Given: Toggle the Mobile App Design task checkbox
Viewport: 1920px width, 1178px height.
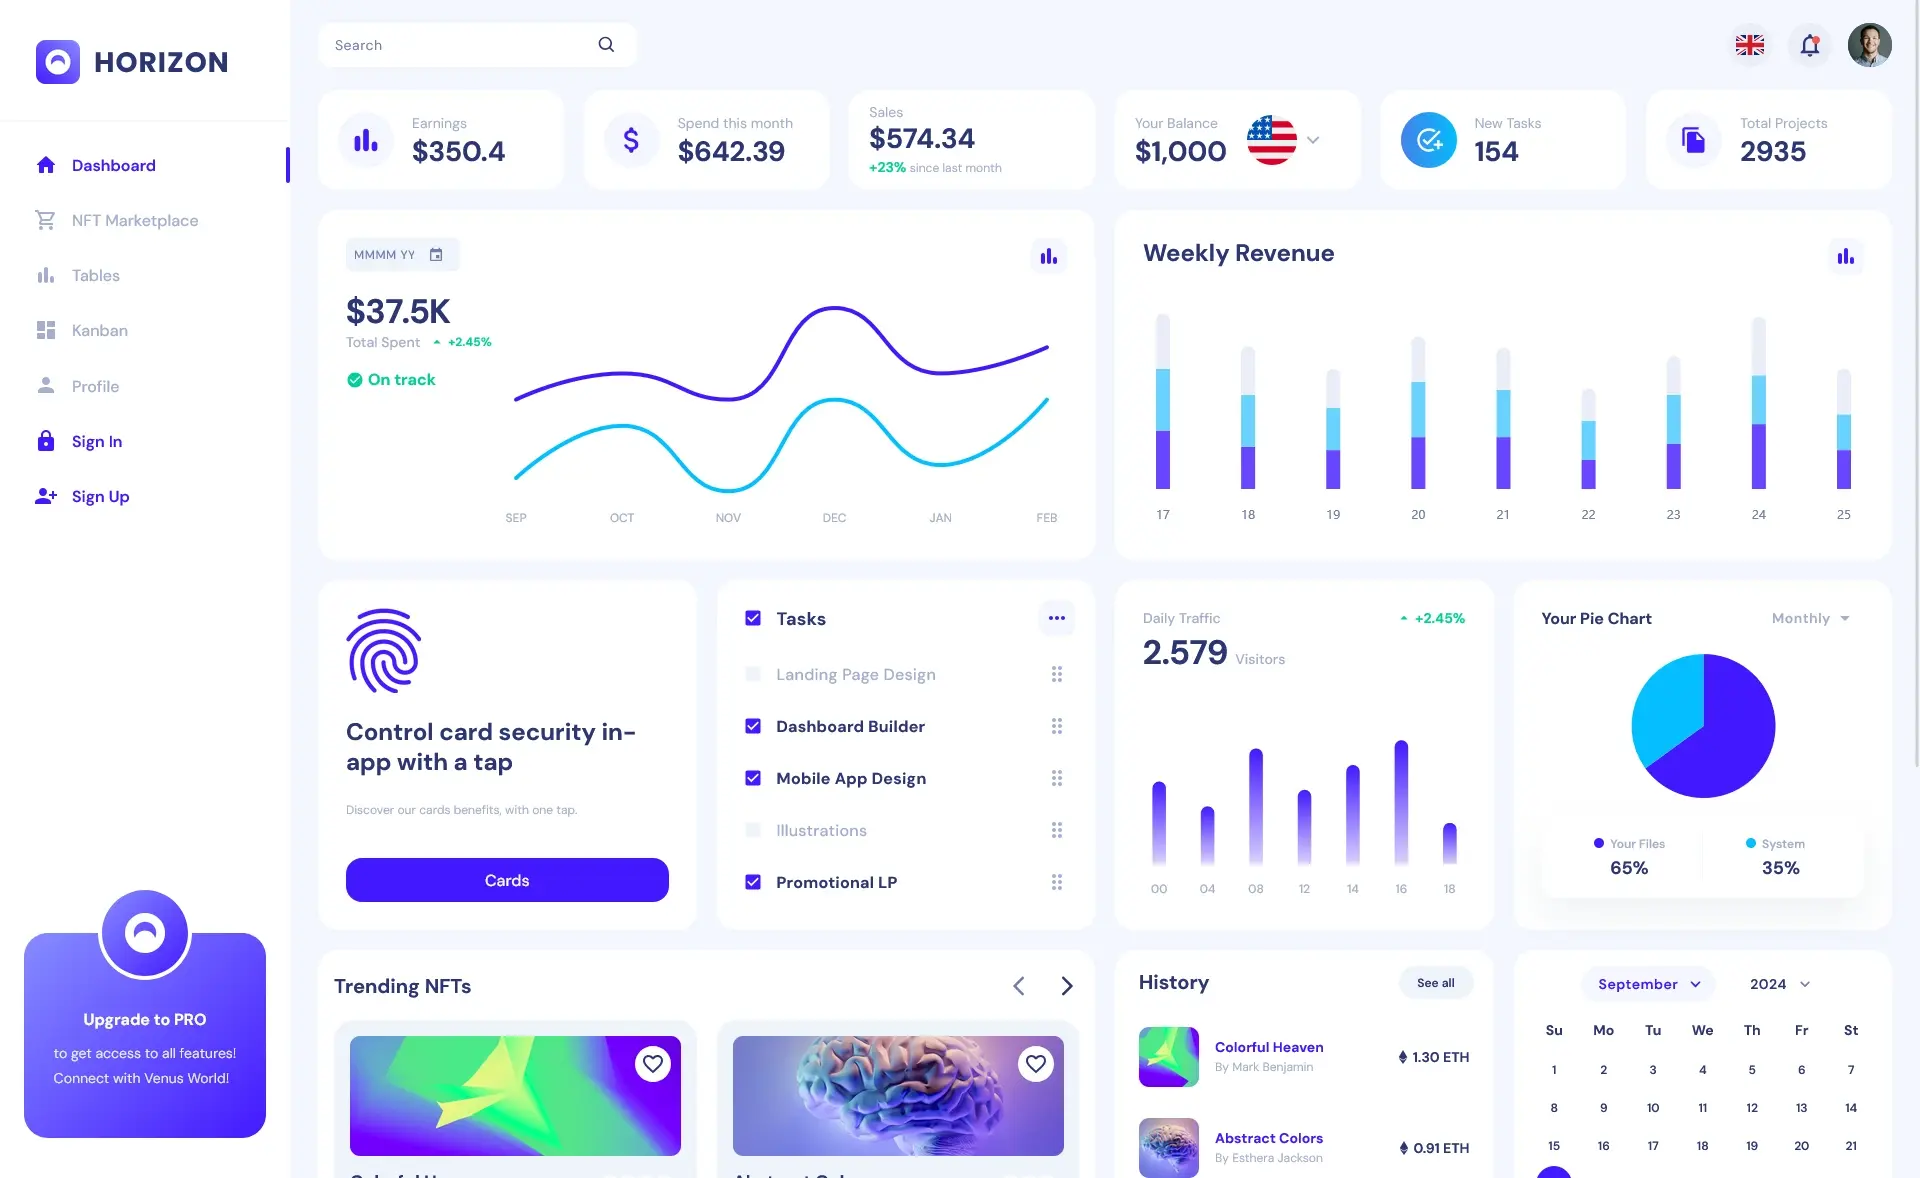Looking at the screenshot, I should (752, 778).
